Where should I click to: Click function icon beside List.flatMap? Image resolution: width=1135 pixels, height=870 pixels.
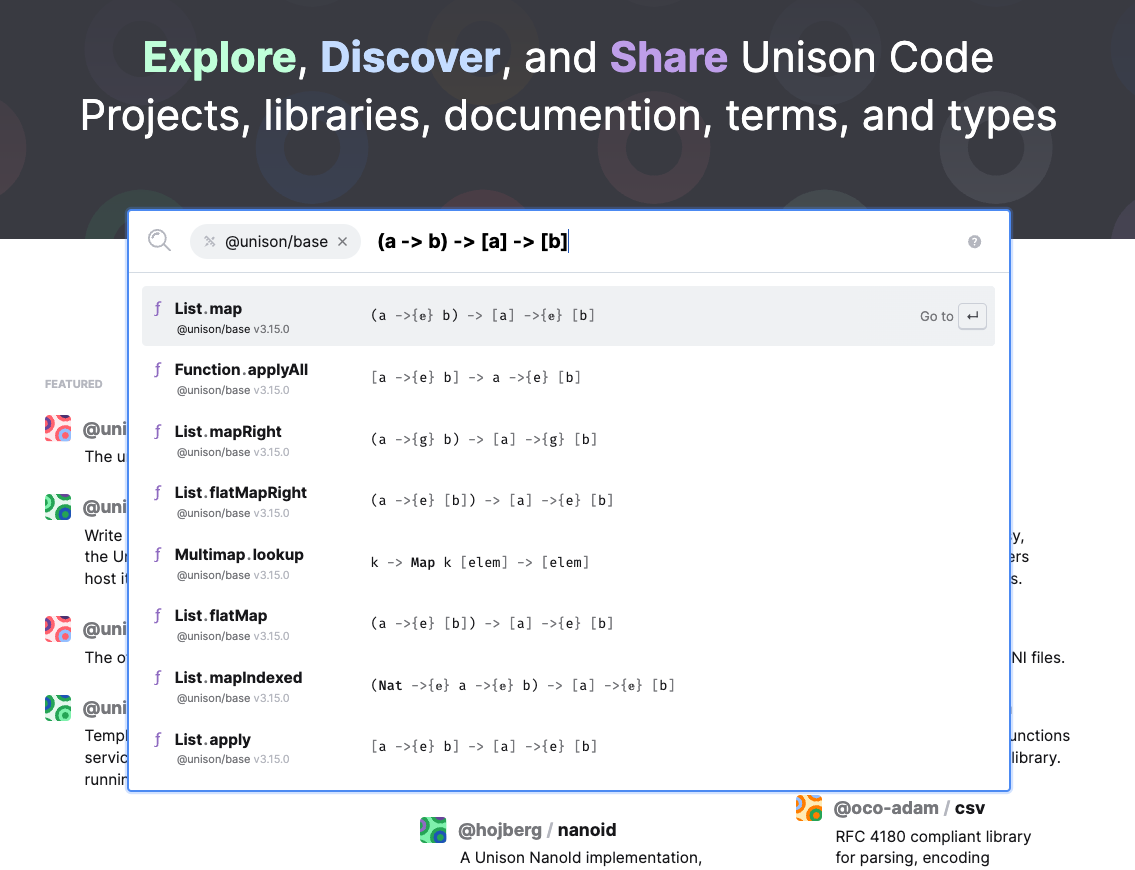coord(158,616)
